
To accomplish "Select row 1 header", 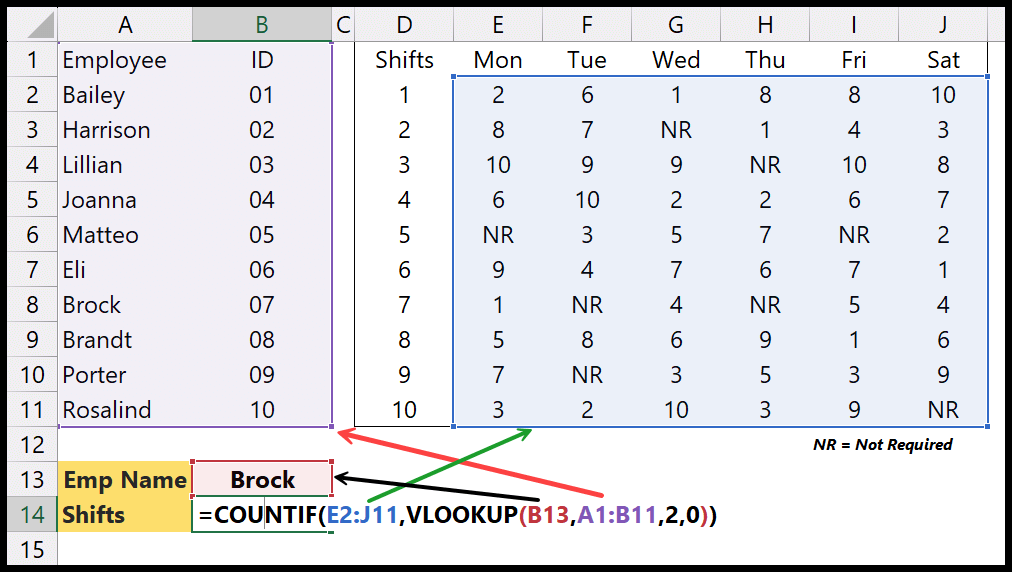I will 32,60.
